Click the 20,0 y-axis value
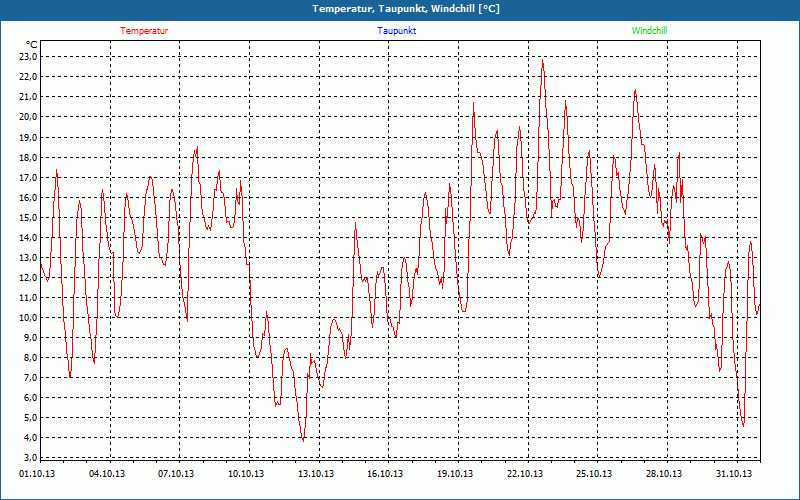 coord(29,117)
